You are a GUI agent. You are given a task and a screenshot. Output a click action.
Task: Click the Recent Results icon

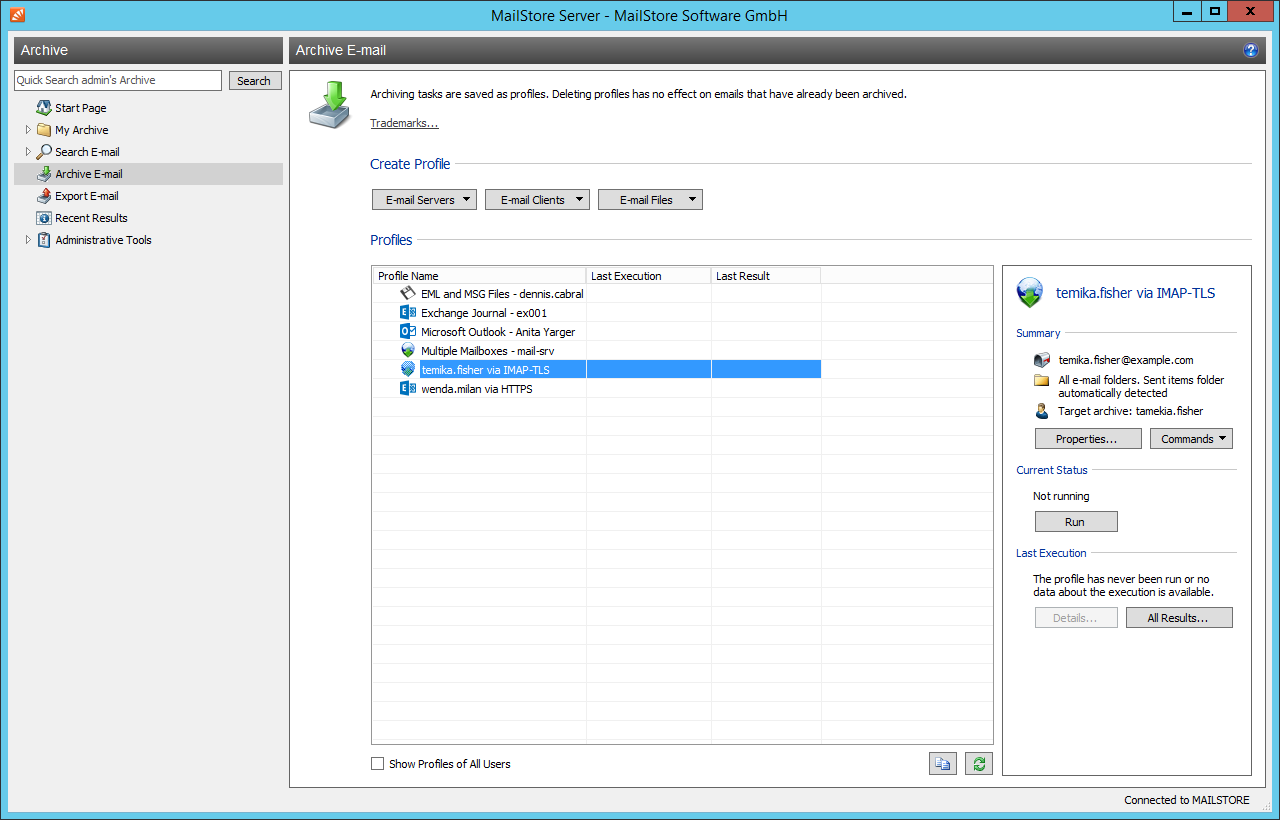pos(44,218)
